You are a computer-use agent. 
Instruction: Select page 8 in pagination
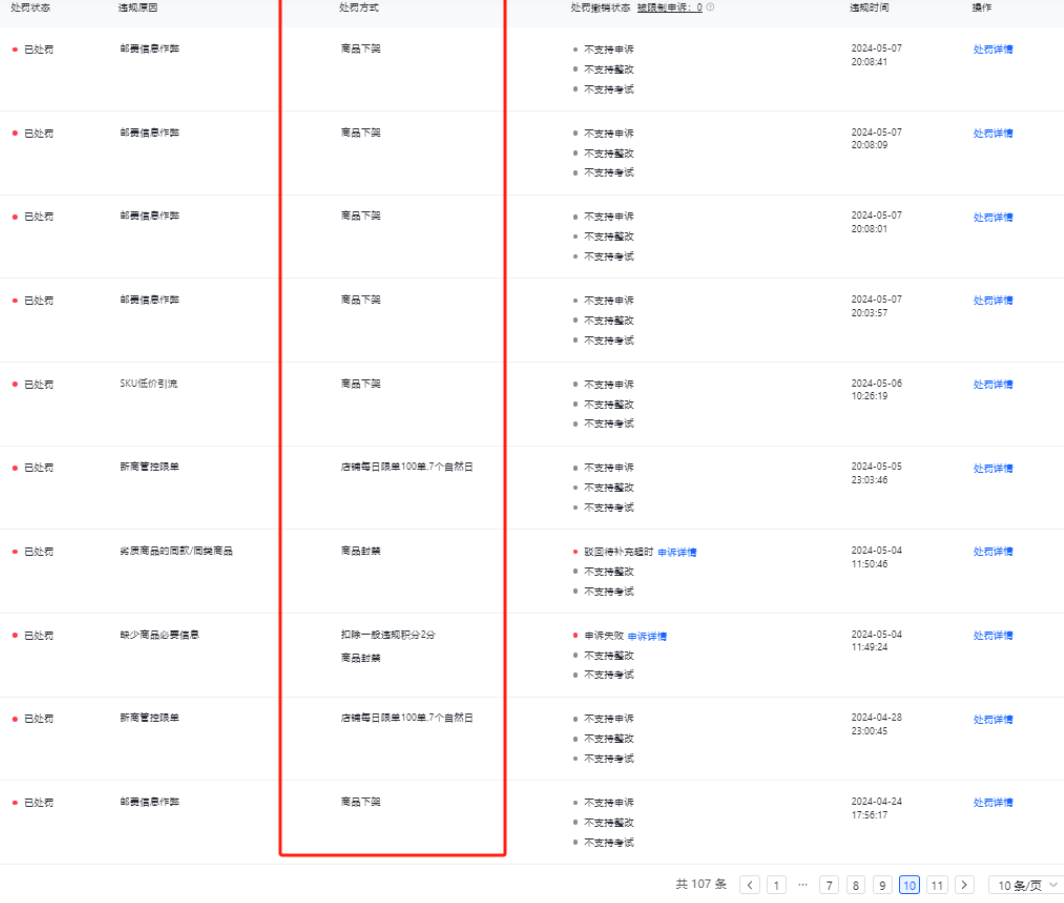pyautogui.click(x=856, y=885)
